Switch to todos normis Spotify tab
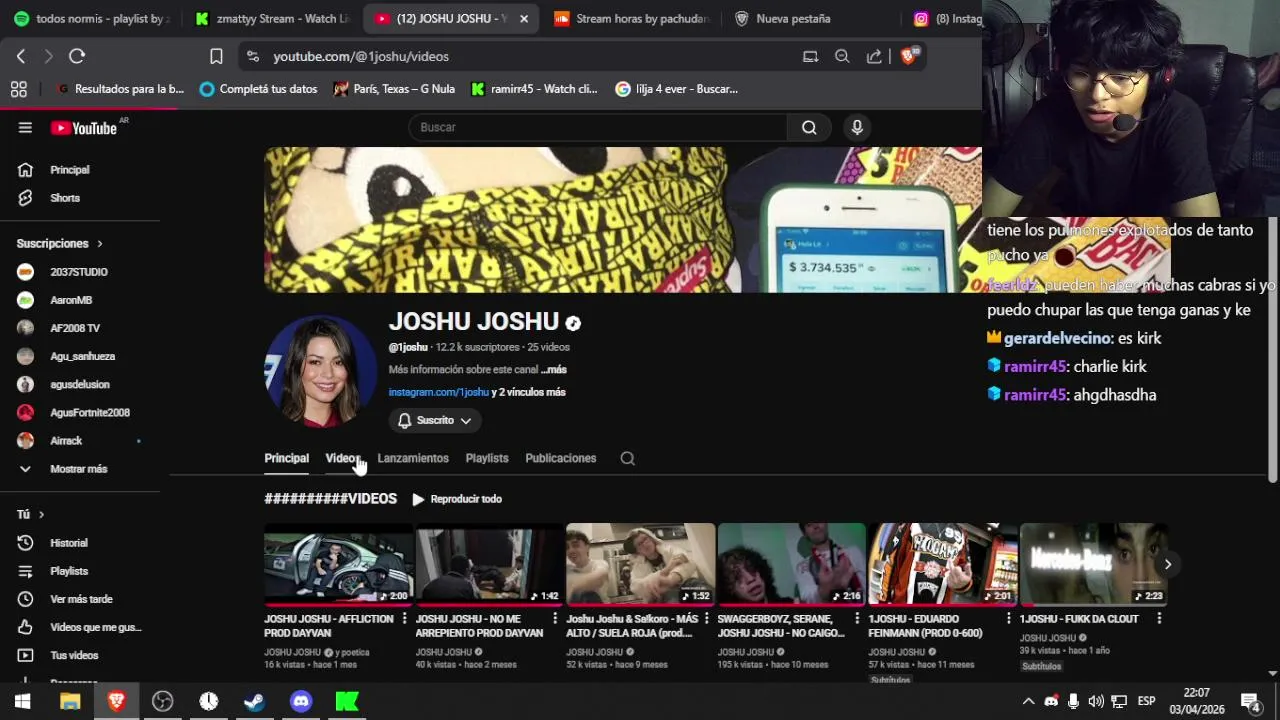This screenshot has height=720, width=1280. click(90, 18)
